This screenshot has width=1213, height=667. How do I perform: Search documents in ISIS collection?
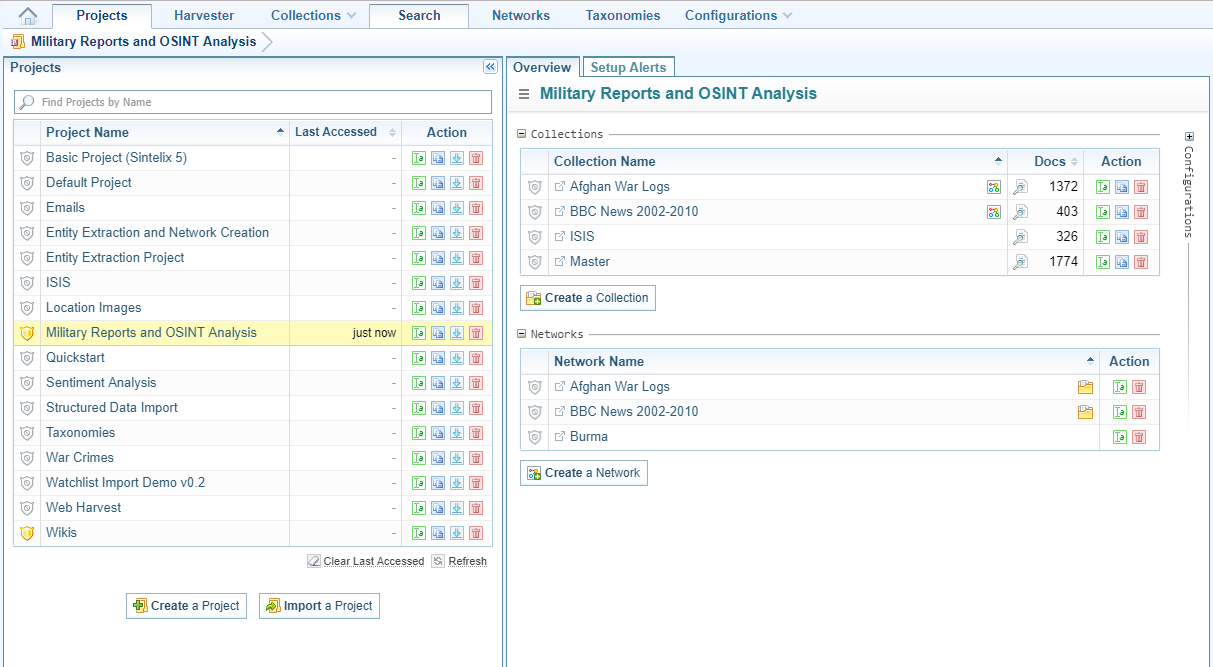coord(1020,237)
